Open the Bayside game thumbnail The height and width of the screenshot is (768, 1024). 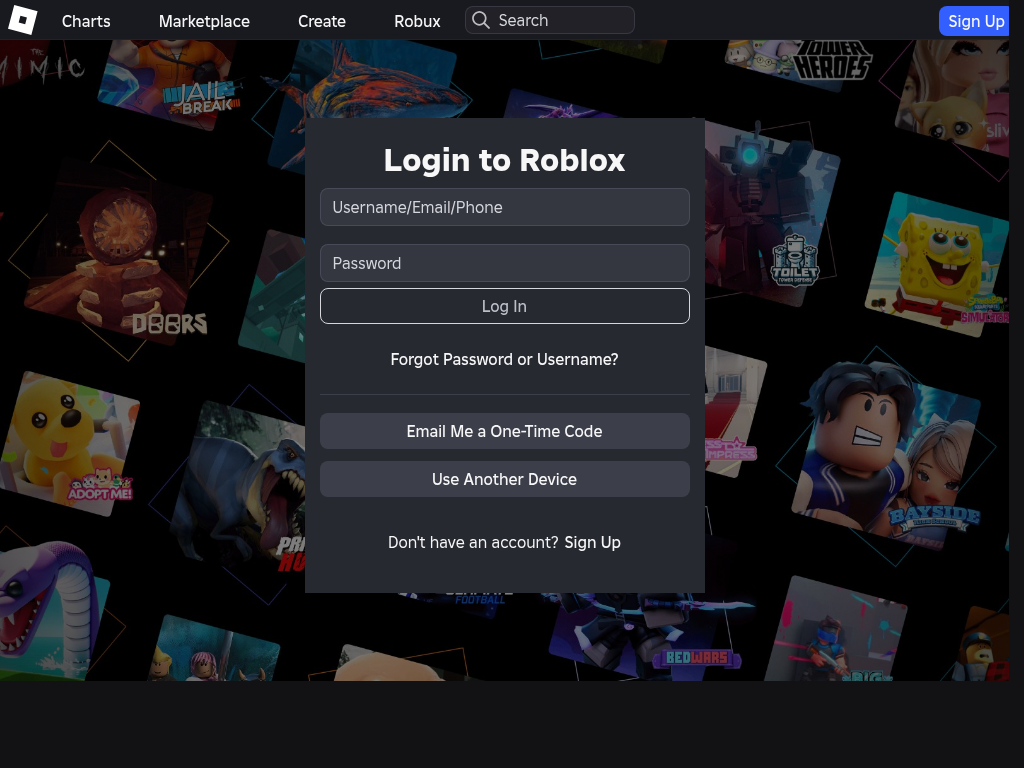point(890,450)
